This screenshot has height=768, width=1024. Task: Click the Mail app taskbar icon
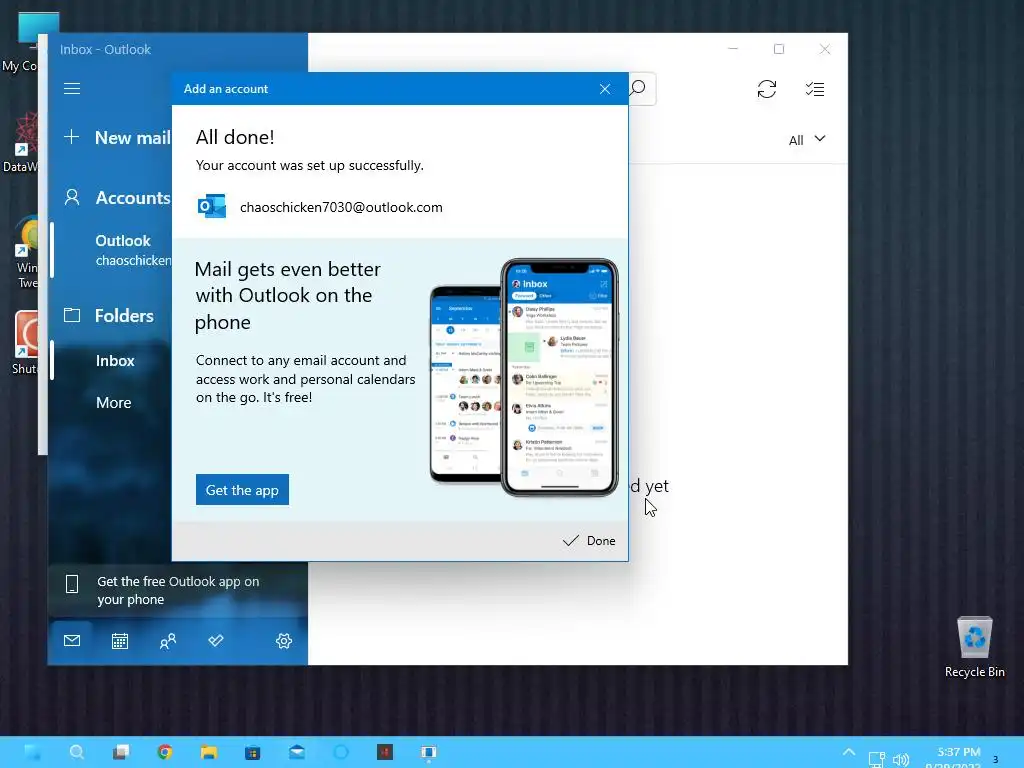296,752
